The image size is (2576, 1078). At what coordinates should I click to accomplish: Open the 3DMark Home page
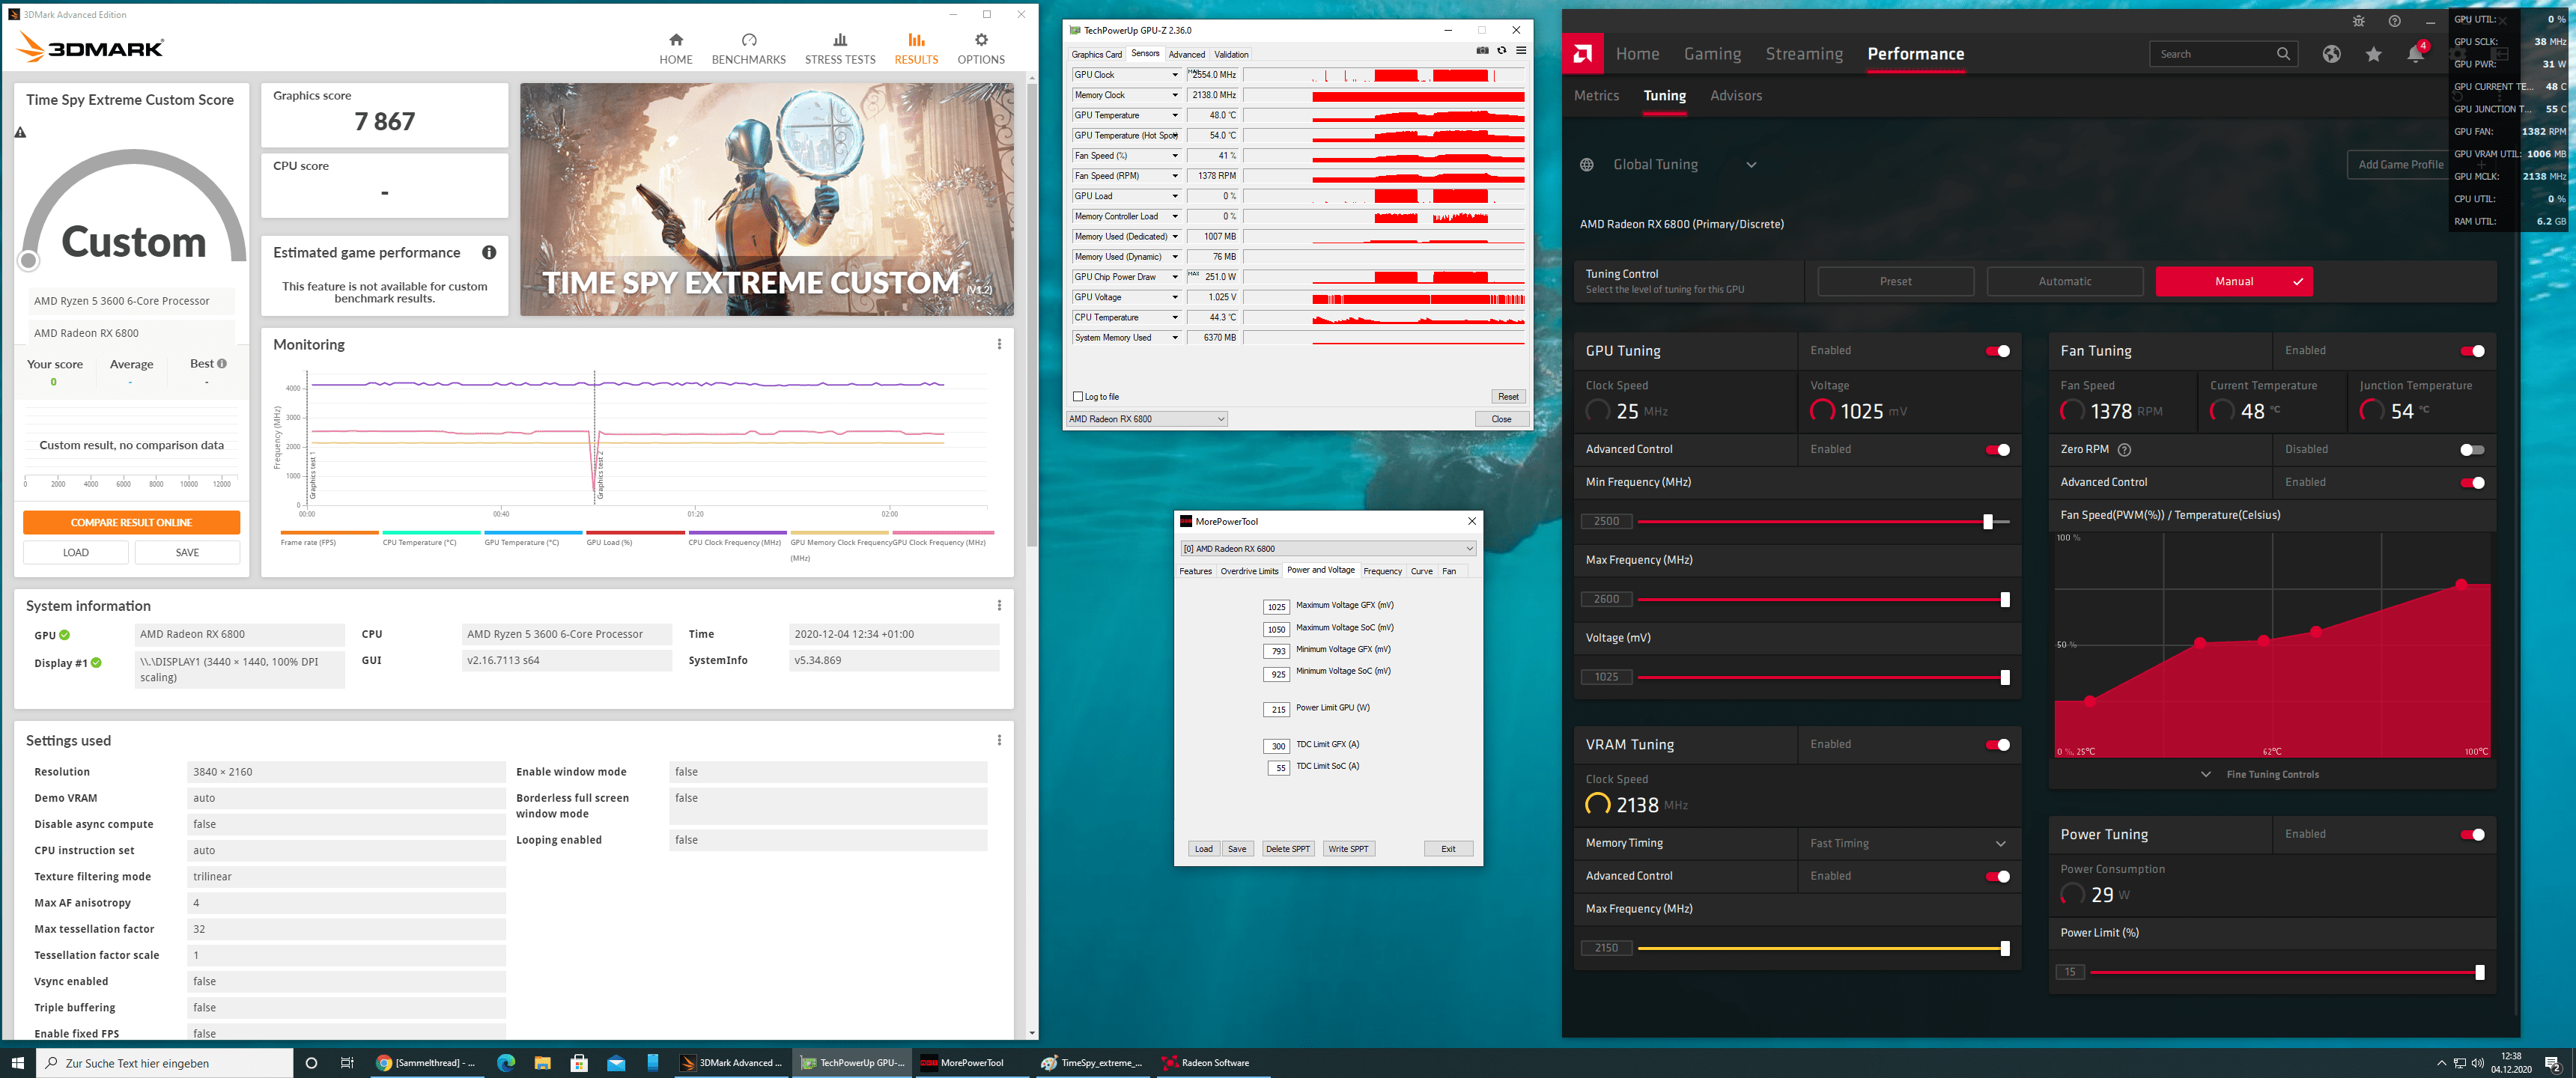(x=675, y=48)
